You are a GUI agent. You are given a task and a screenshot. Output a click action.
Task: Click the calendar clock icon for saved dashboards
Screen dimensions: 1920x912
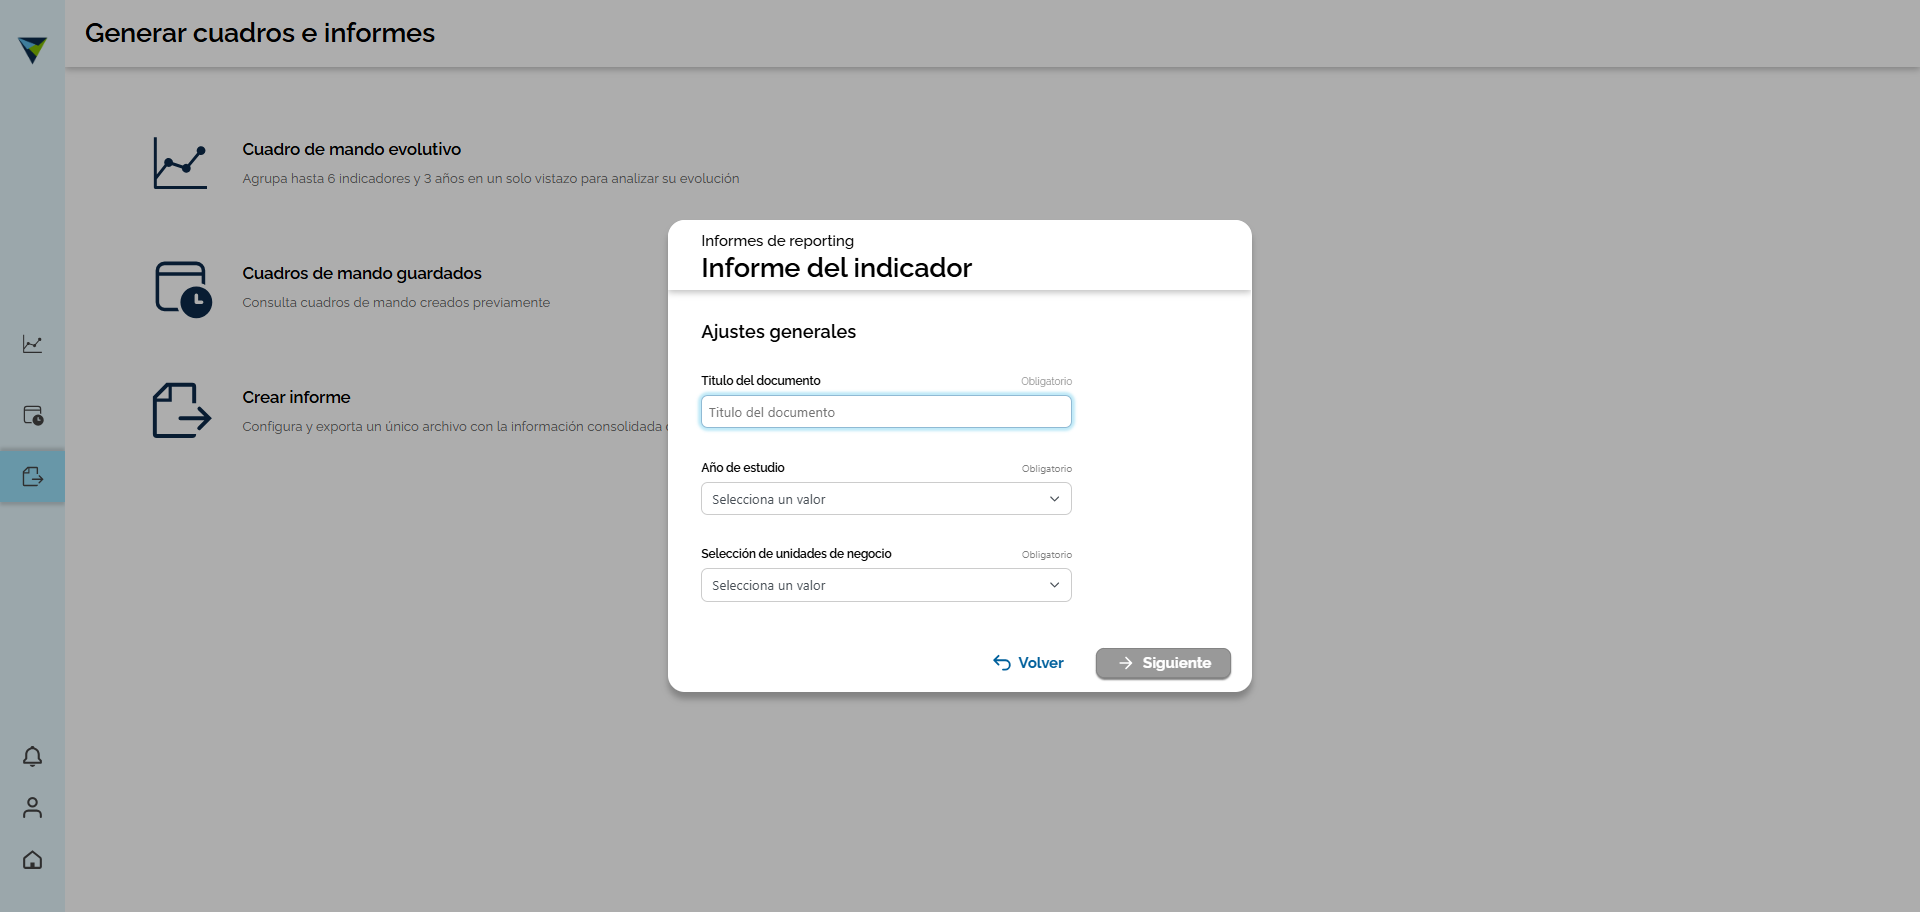pyautogui.click(x=182, y=288)
